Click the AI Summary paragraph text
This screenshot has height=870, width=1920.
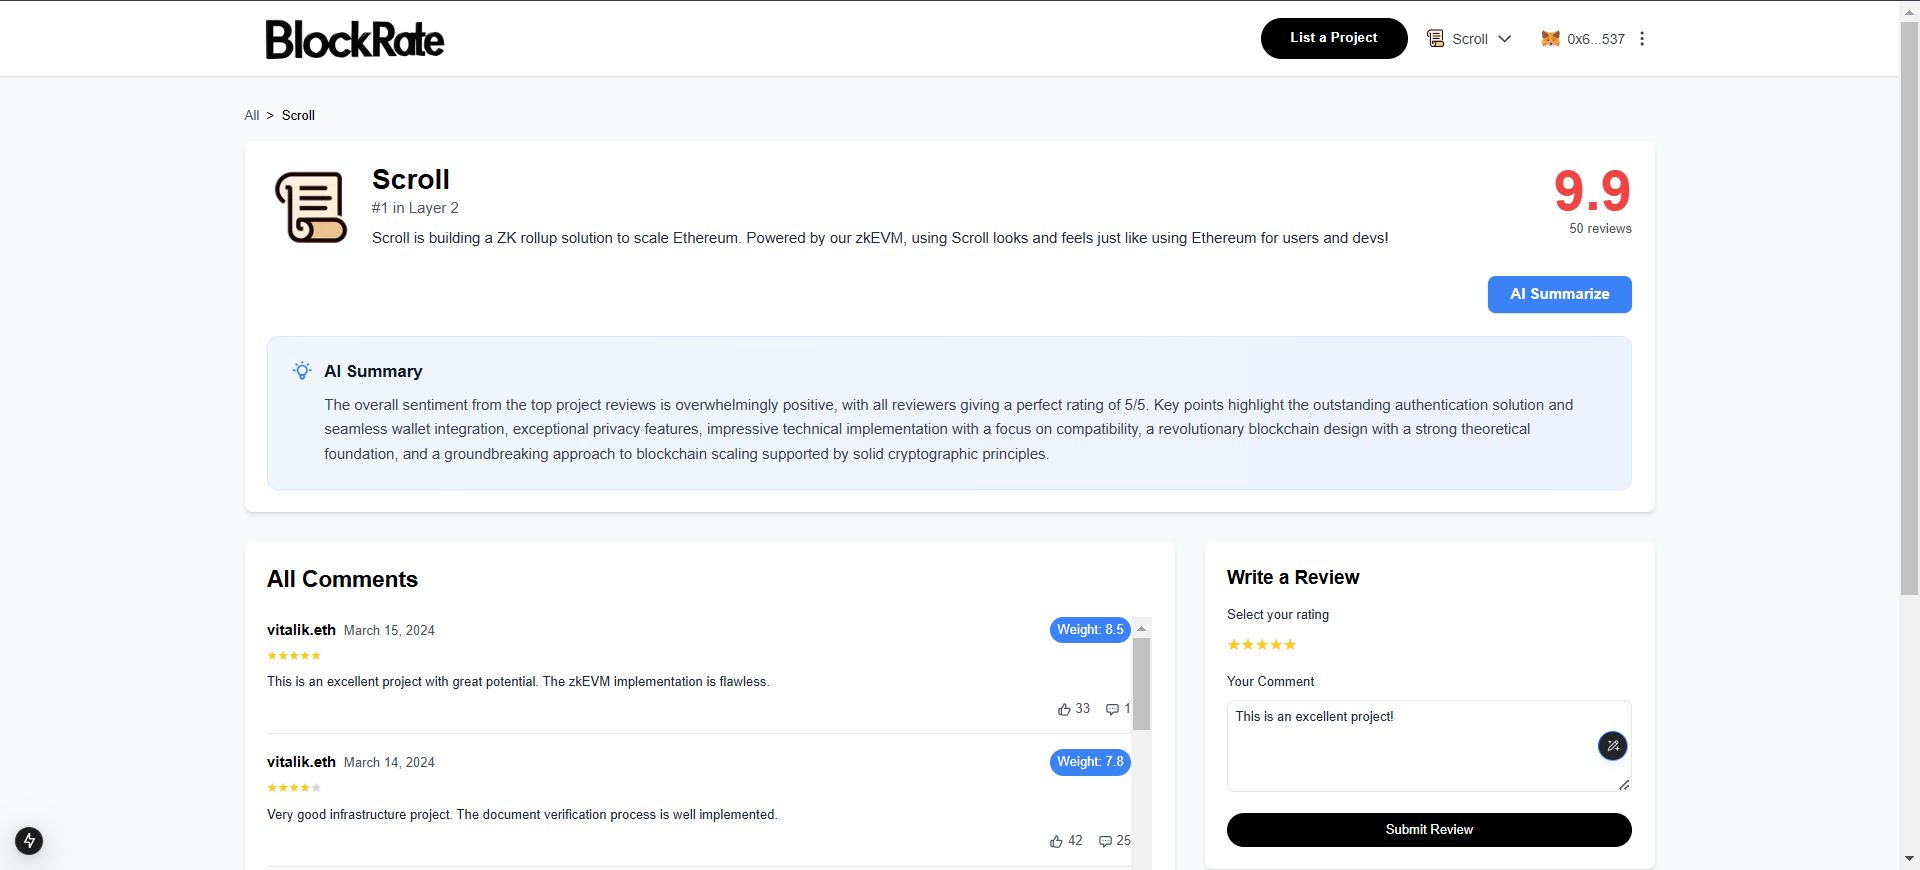948,429
